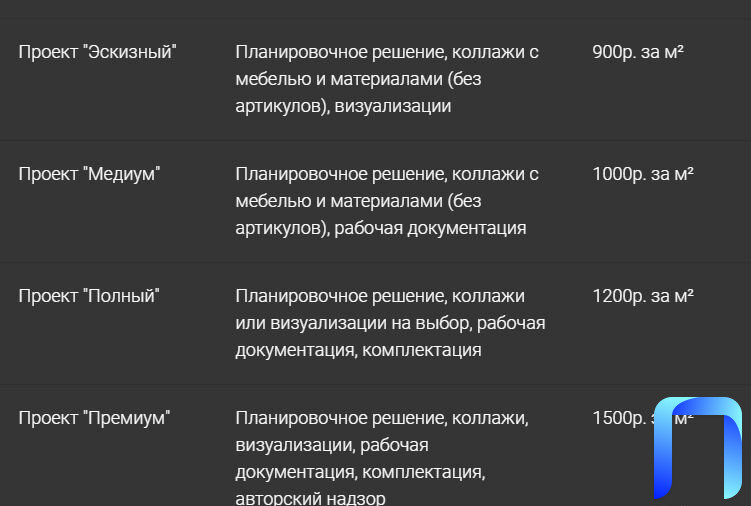Click first line of Медиум description
Screen dimensions: 751x506
tap(387, 174)
